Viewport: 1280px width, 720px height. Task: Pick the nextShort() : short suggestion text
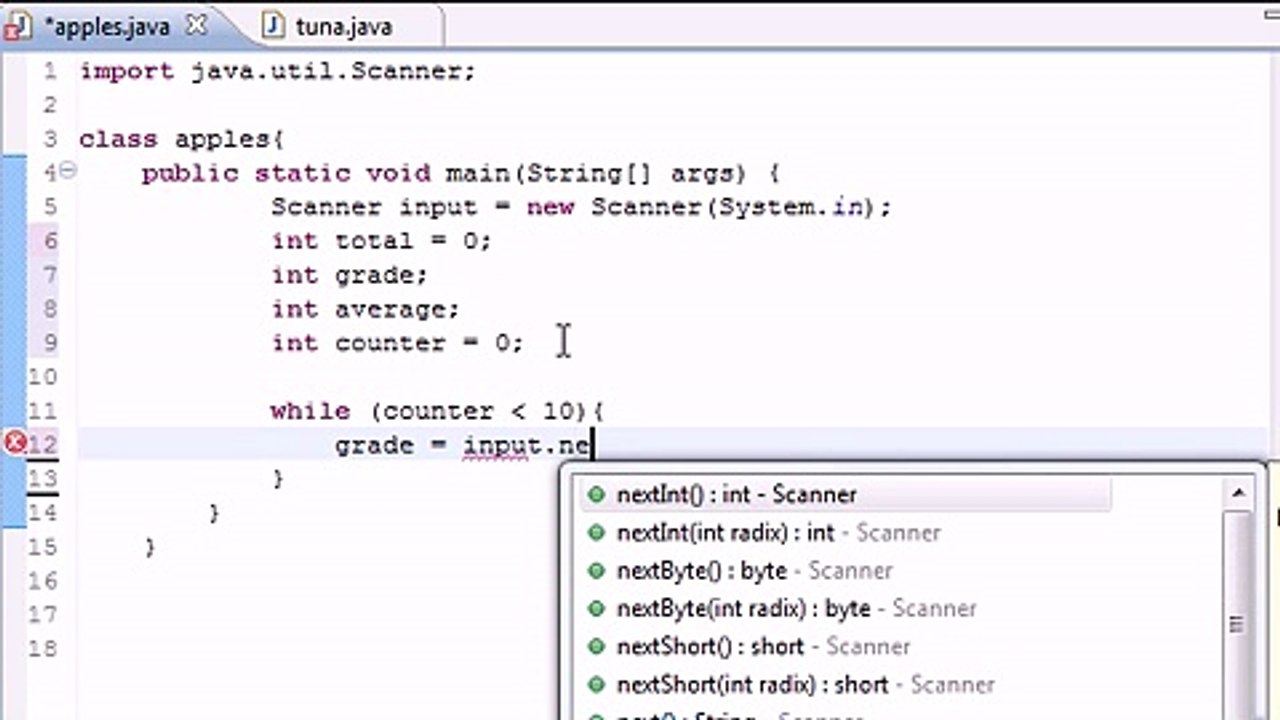pos(764,646)
